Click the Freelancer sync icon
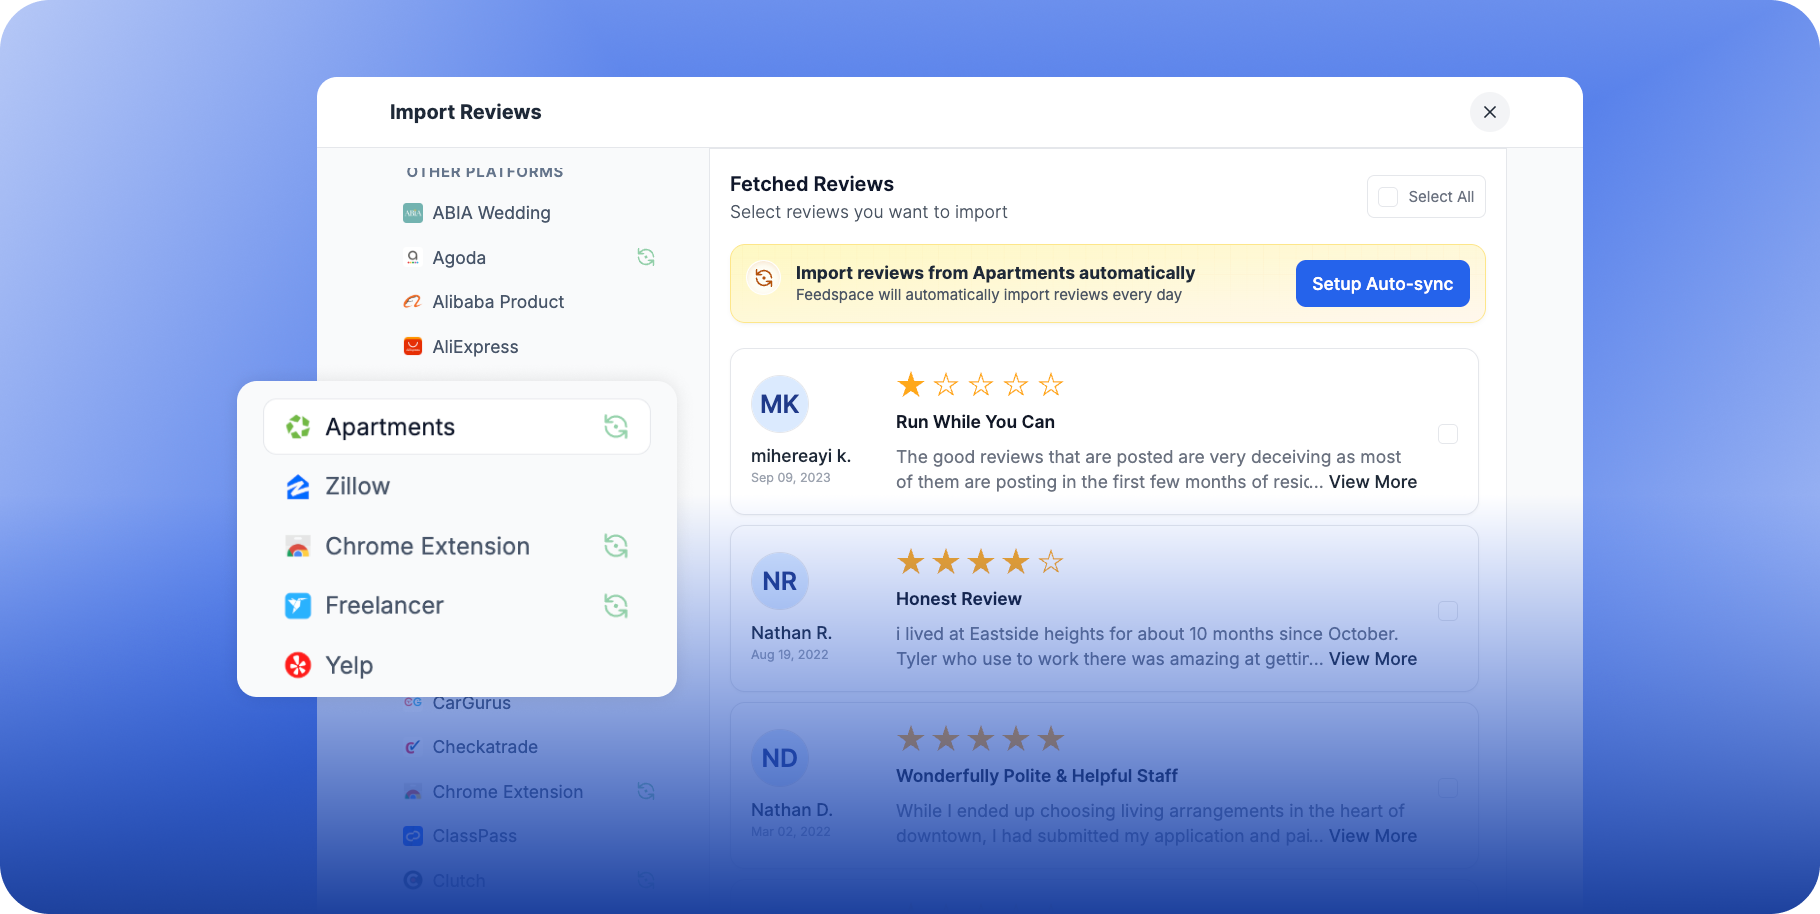The width and height of the screenshot is (1820, 914). (x=617, y=605)
